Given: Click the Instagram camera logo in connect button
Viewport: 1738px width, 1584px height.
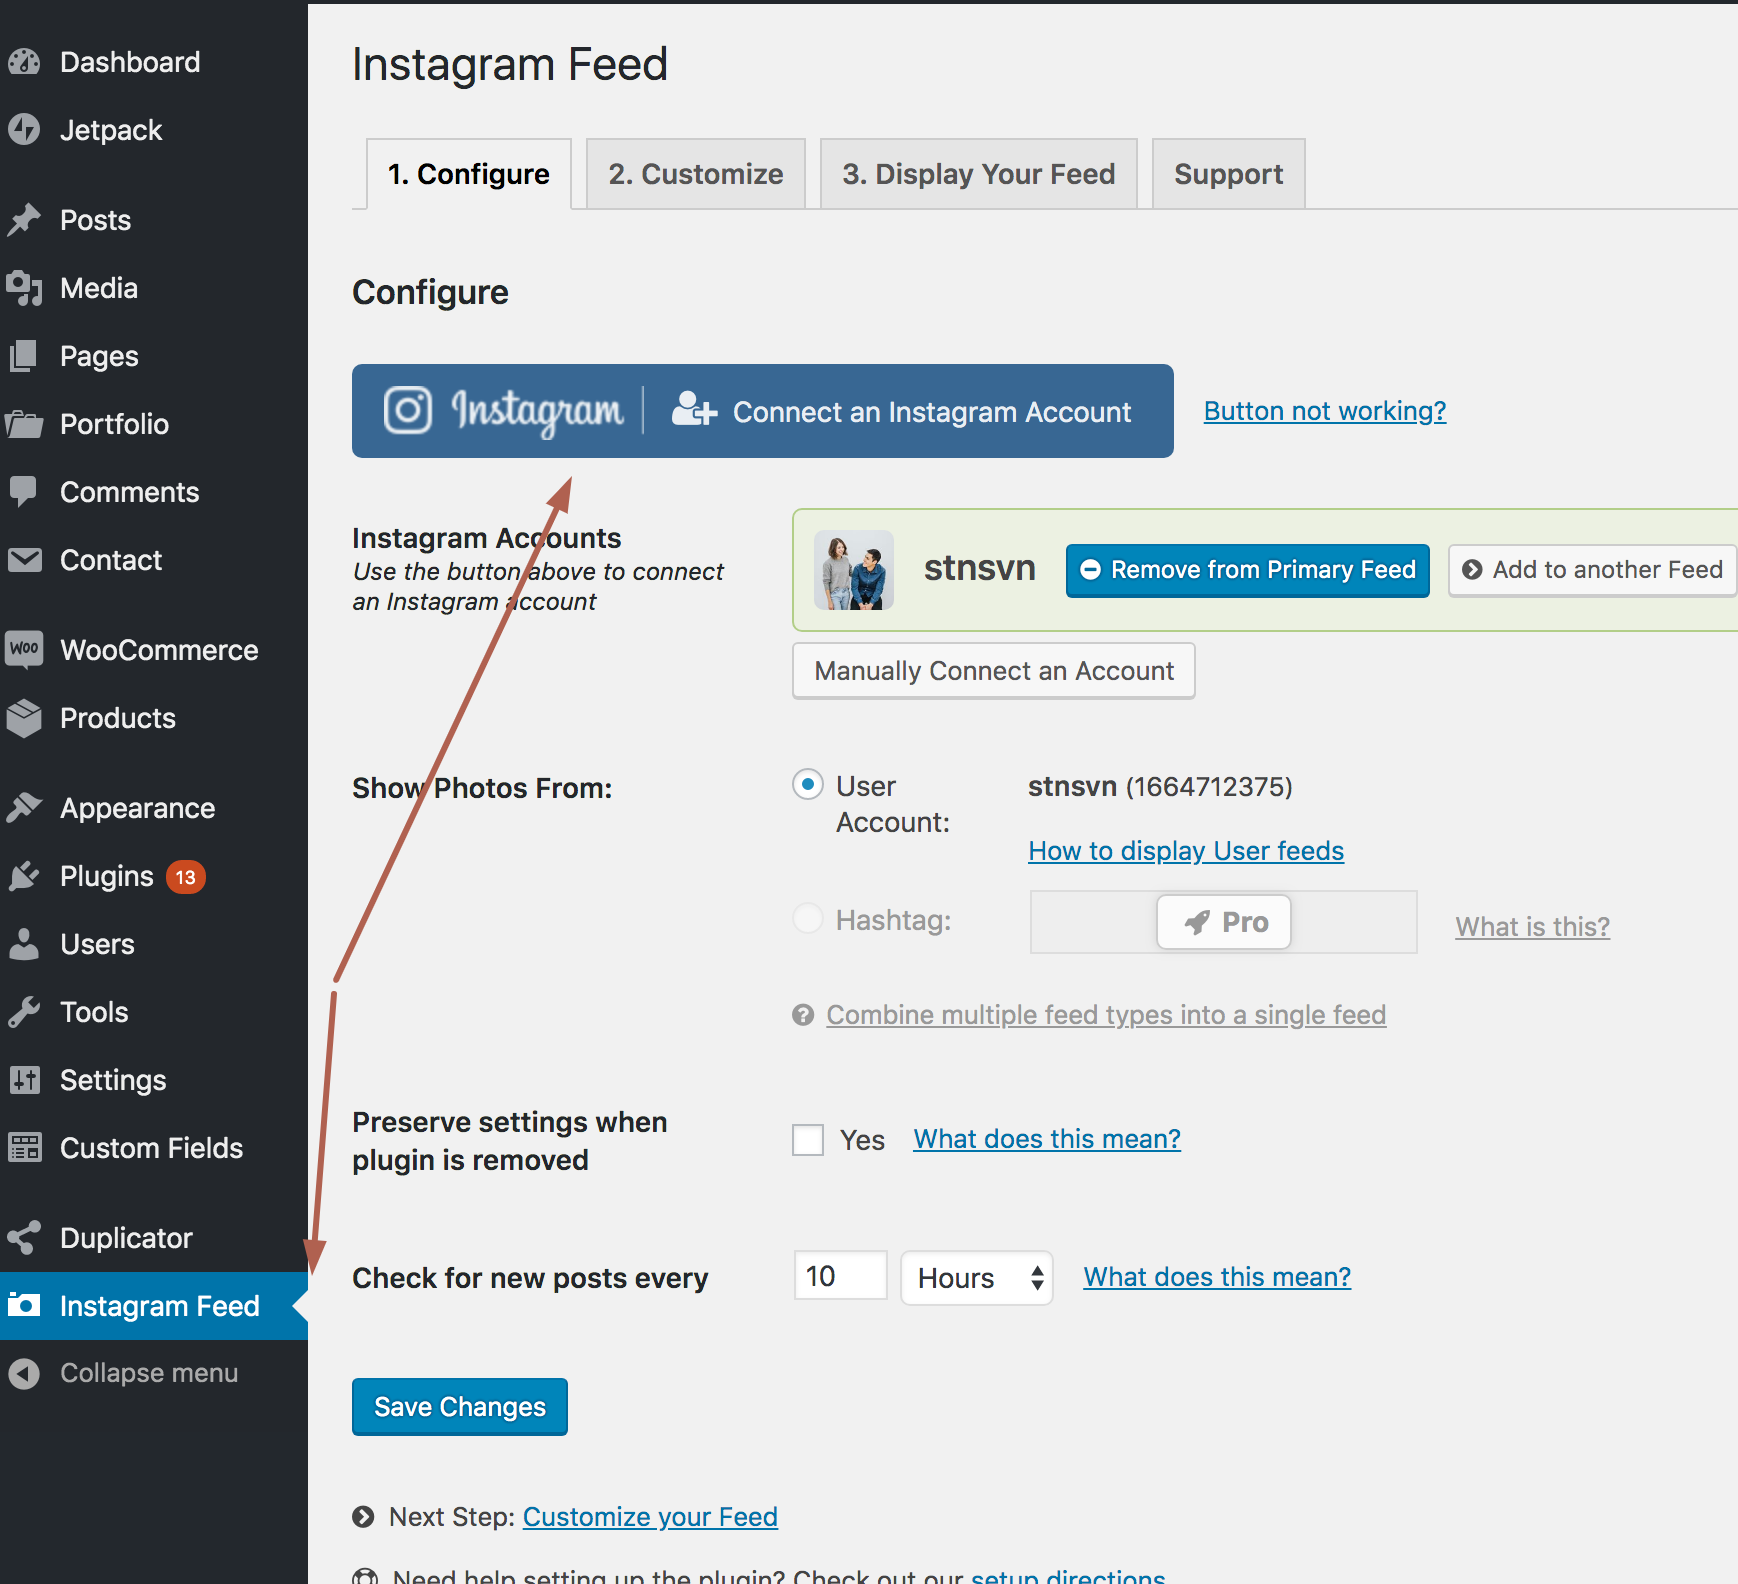Looking at the screenshot, I should [408, 410].
